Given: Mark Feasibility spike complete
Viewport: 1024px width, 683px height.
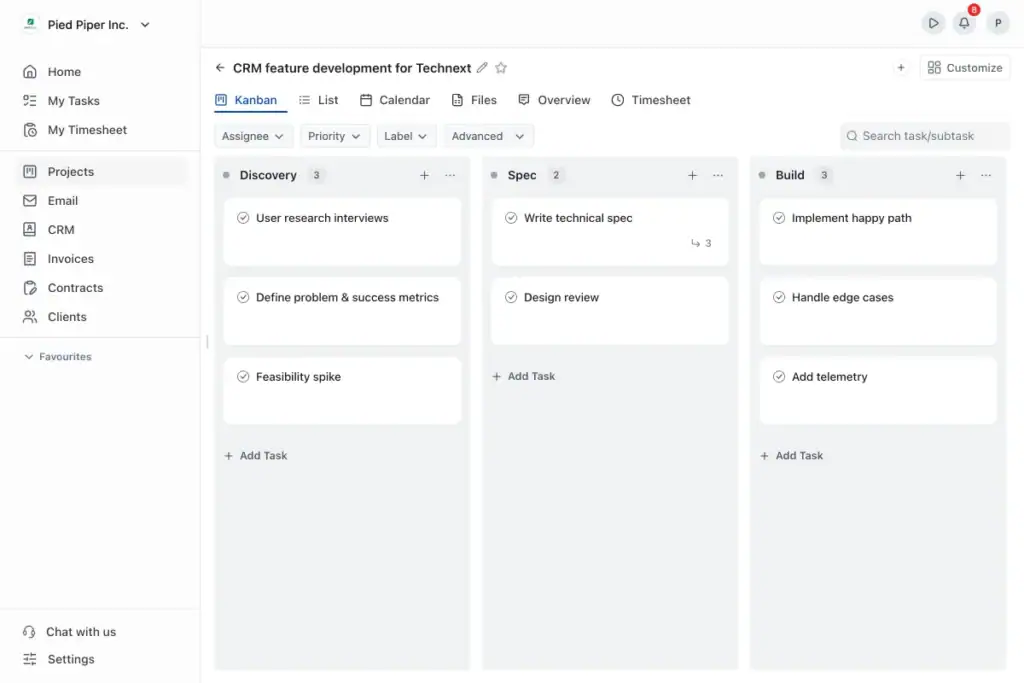Looking at the screenshot, I should [243, 377].
